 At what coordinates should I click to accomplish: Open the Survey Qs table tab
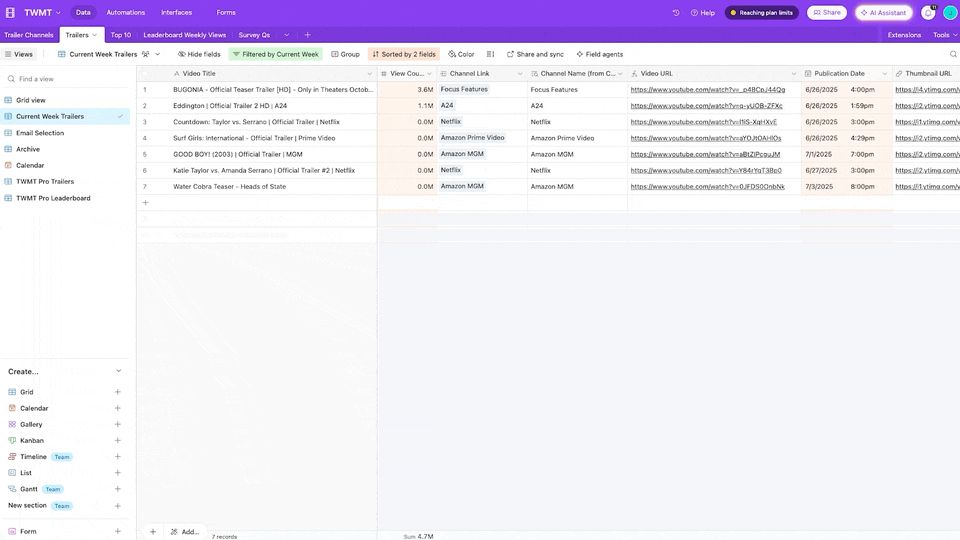click(x=254, y=35)
